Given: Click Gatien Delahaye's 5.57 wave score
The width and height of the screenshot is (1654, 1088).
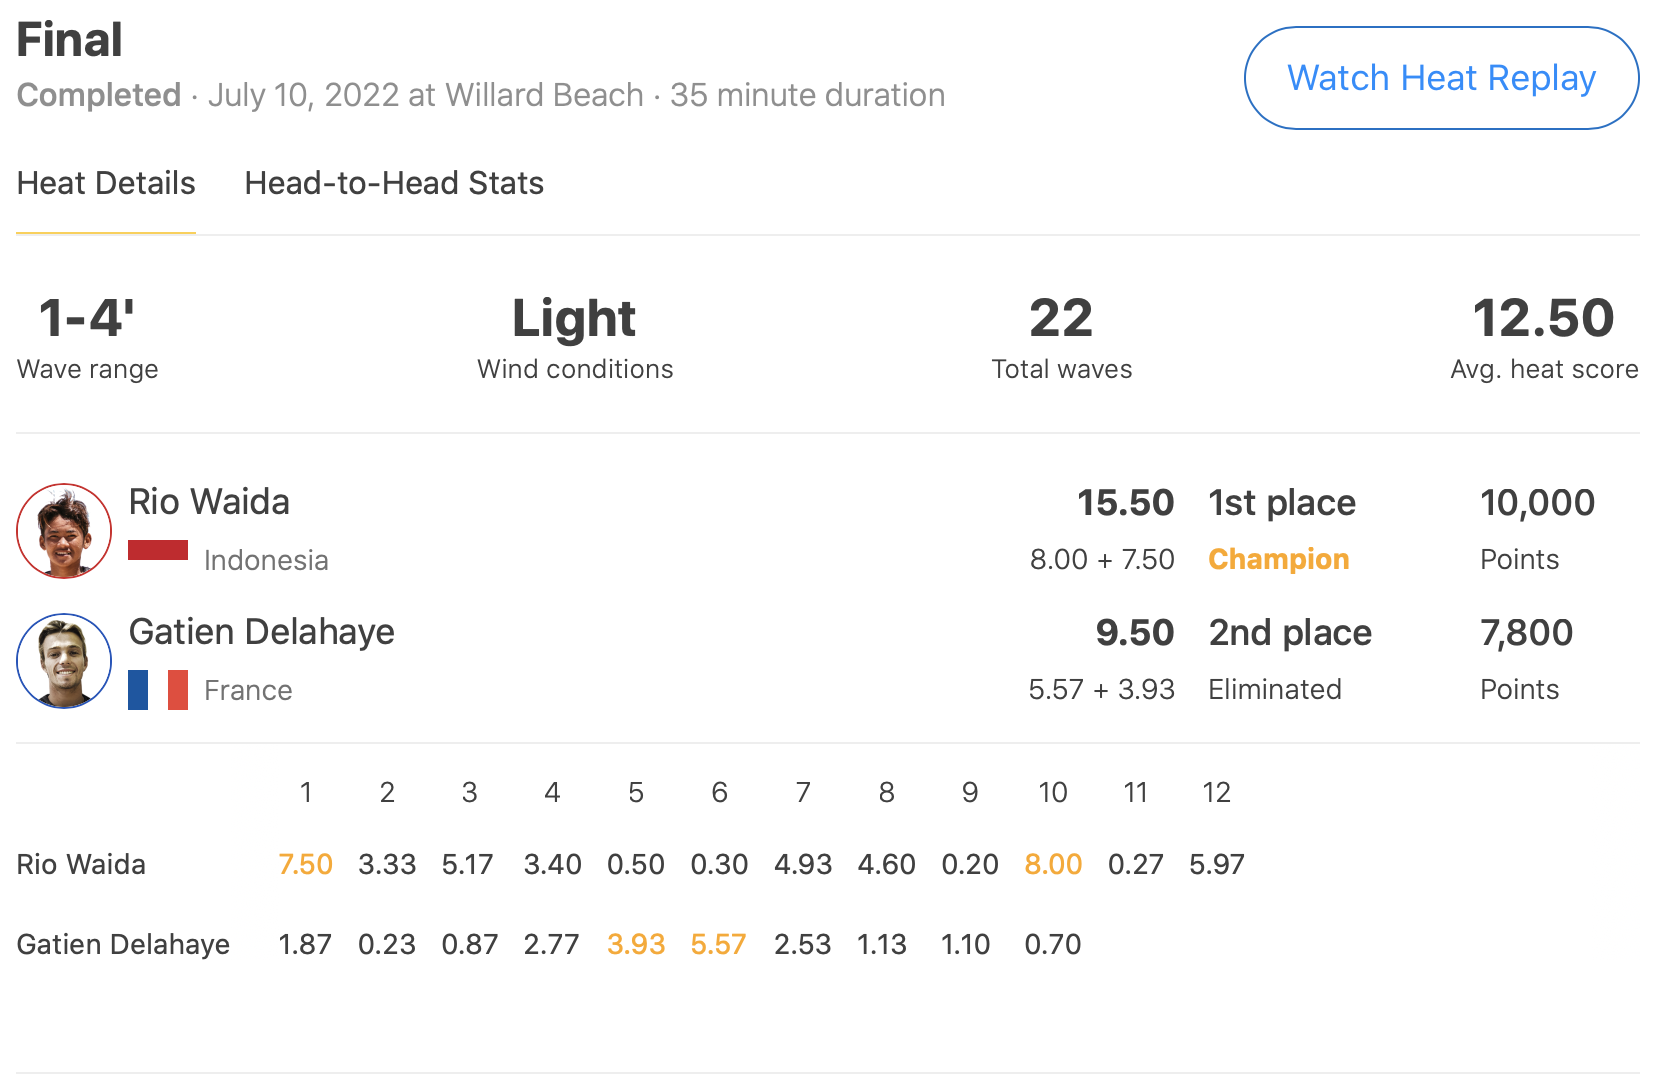Looking at the screenshot, I should (718, 944).
